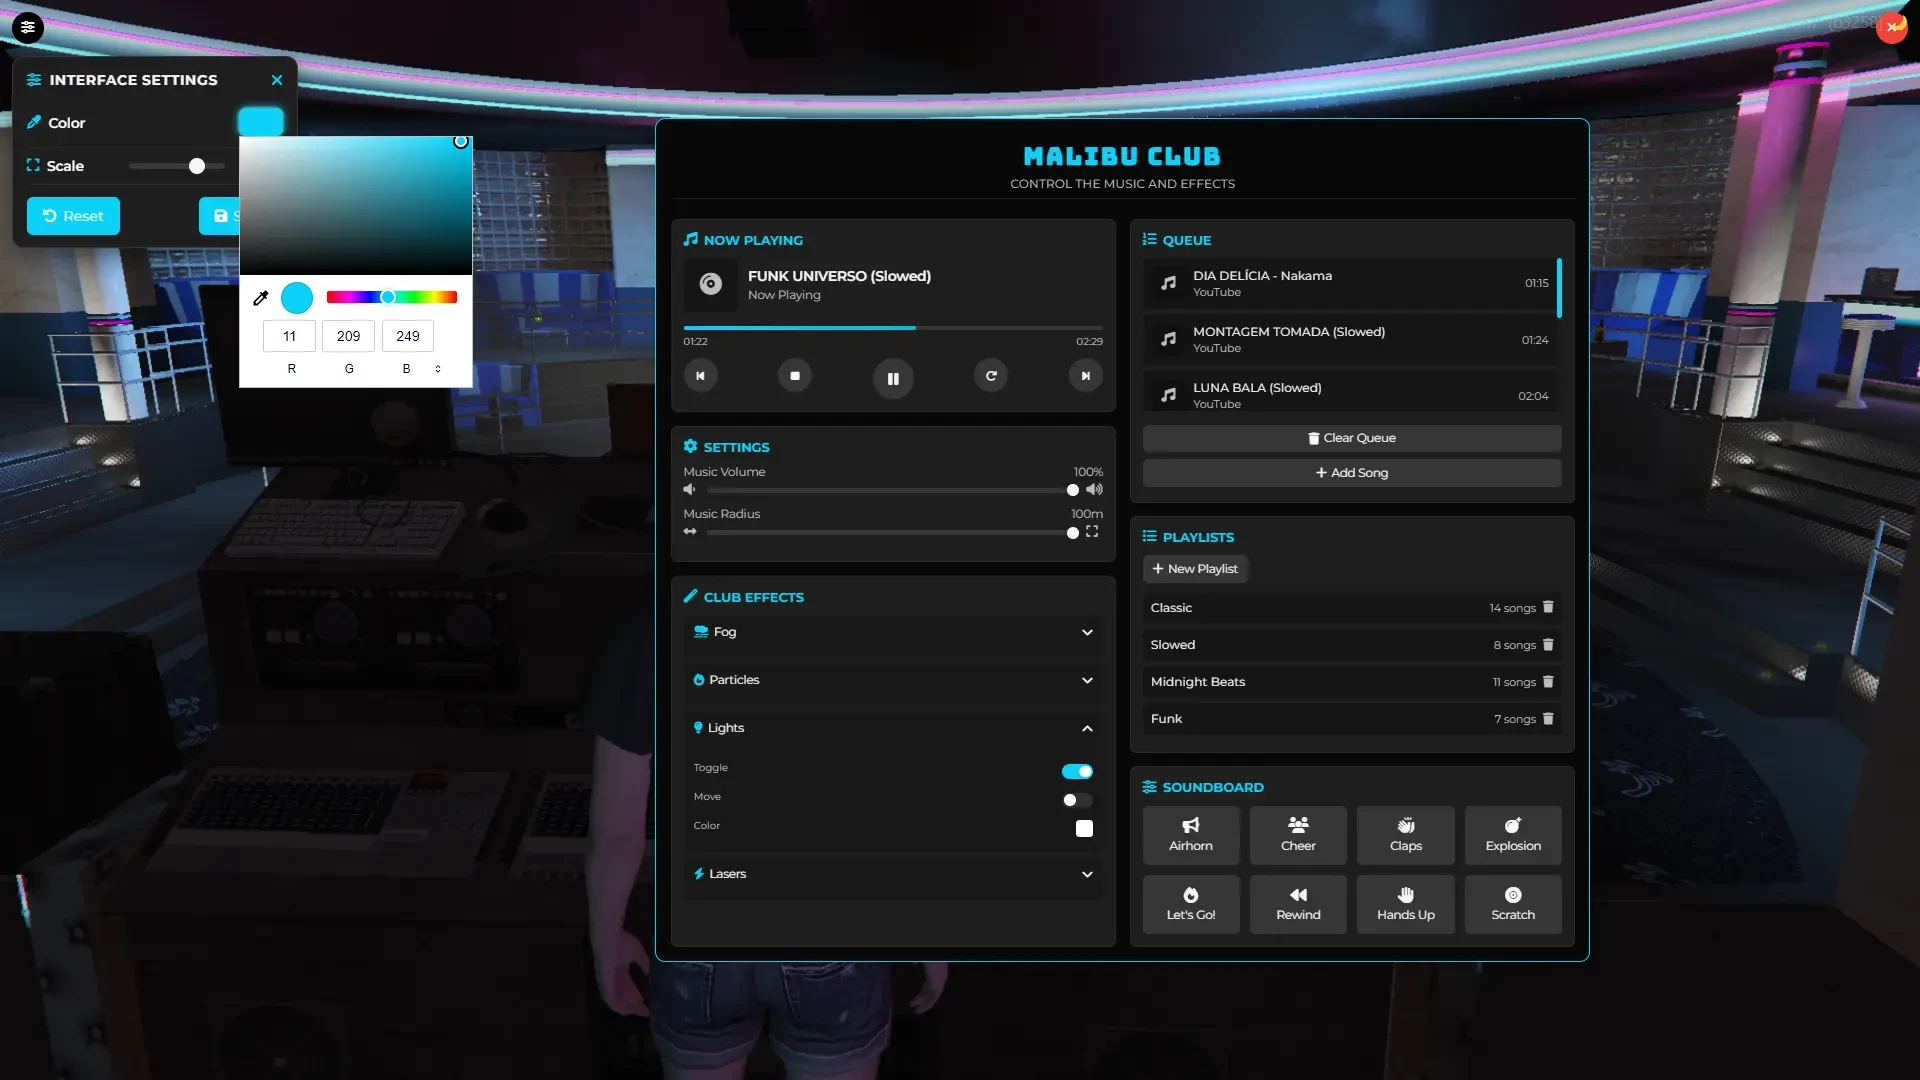1920x1080 pixels.
Task: Skip to the next track
Action: point(1085,376)
